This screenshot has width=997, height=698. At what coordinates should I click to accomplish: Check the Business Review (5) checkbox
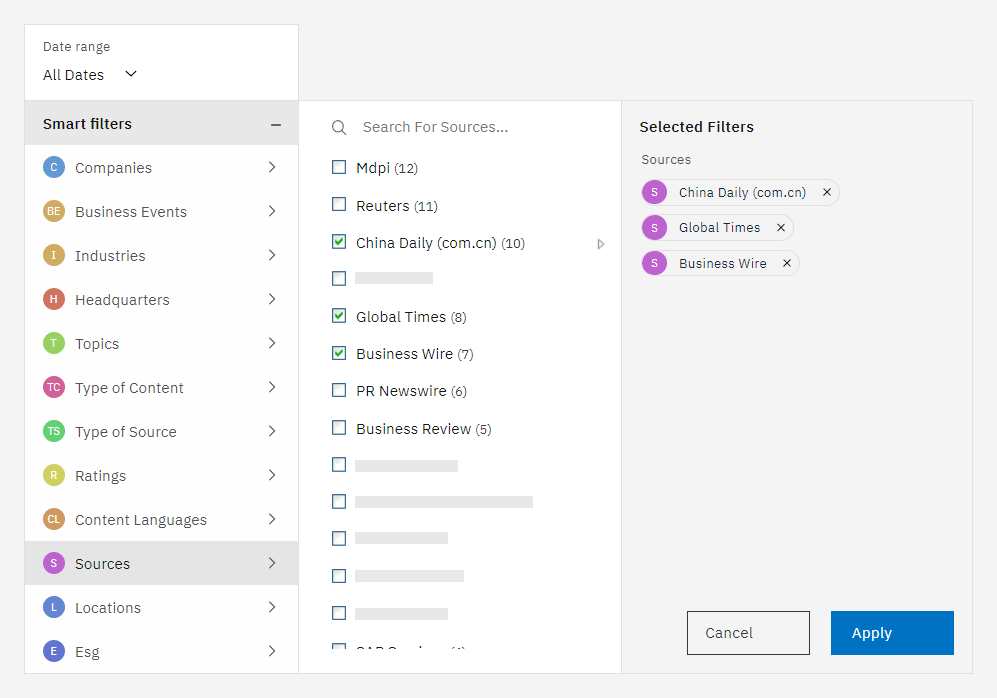[x=339, y=428]
